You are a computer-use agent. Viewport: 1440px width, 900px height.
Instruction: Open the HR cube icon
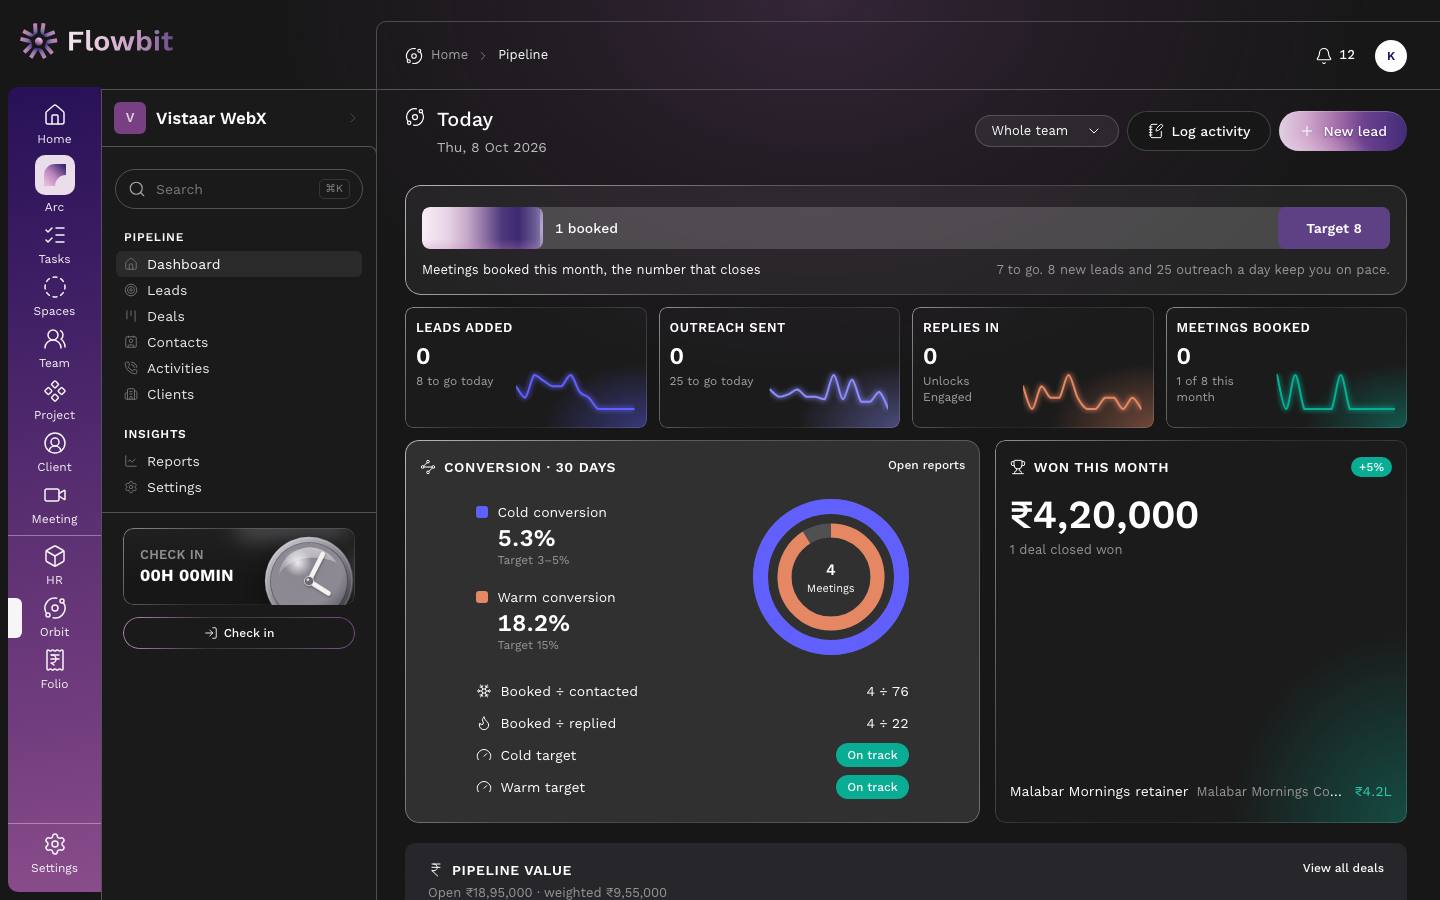tap(55, 556)
